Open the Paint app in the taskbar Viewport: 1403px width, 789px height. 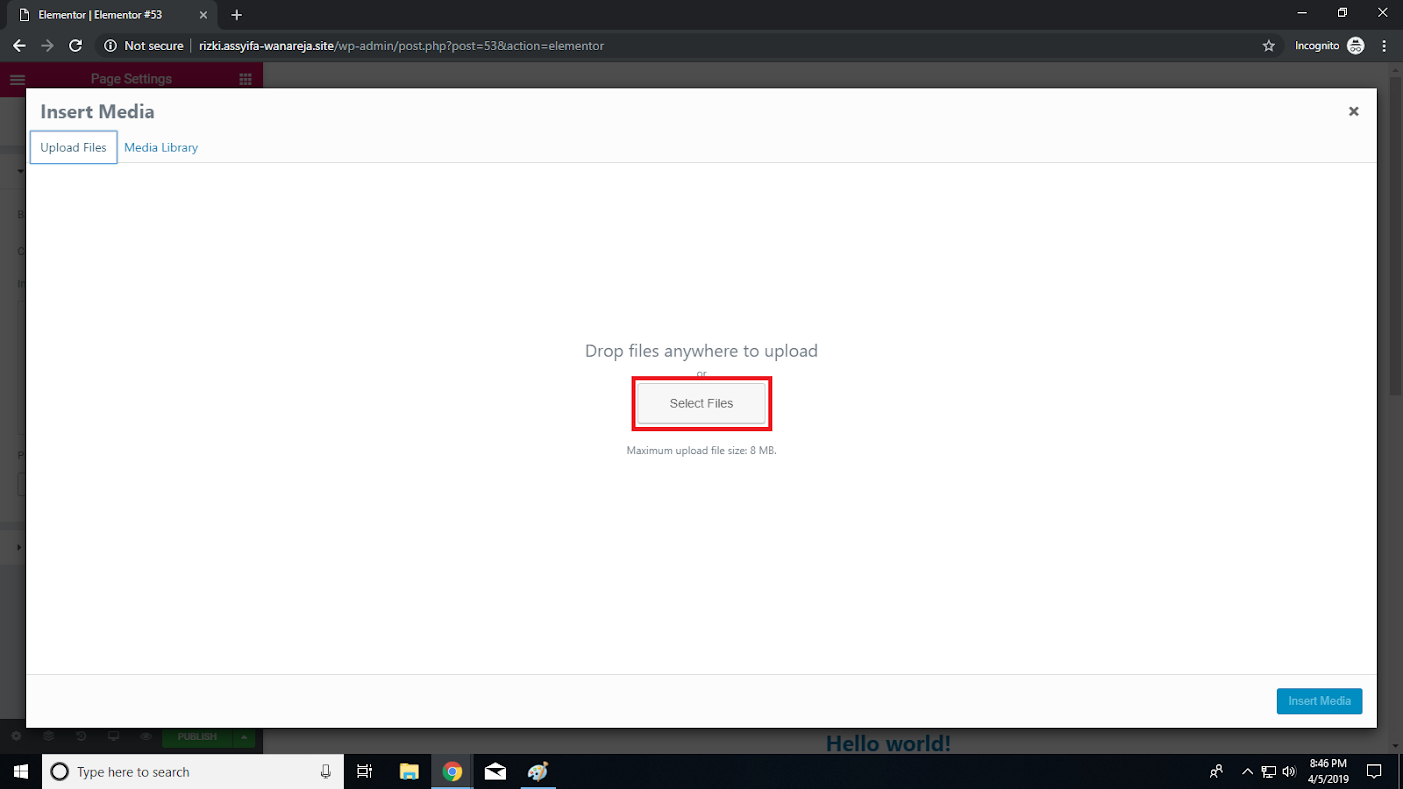(x=538, y=771)
